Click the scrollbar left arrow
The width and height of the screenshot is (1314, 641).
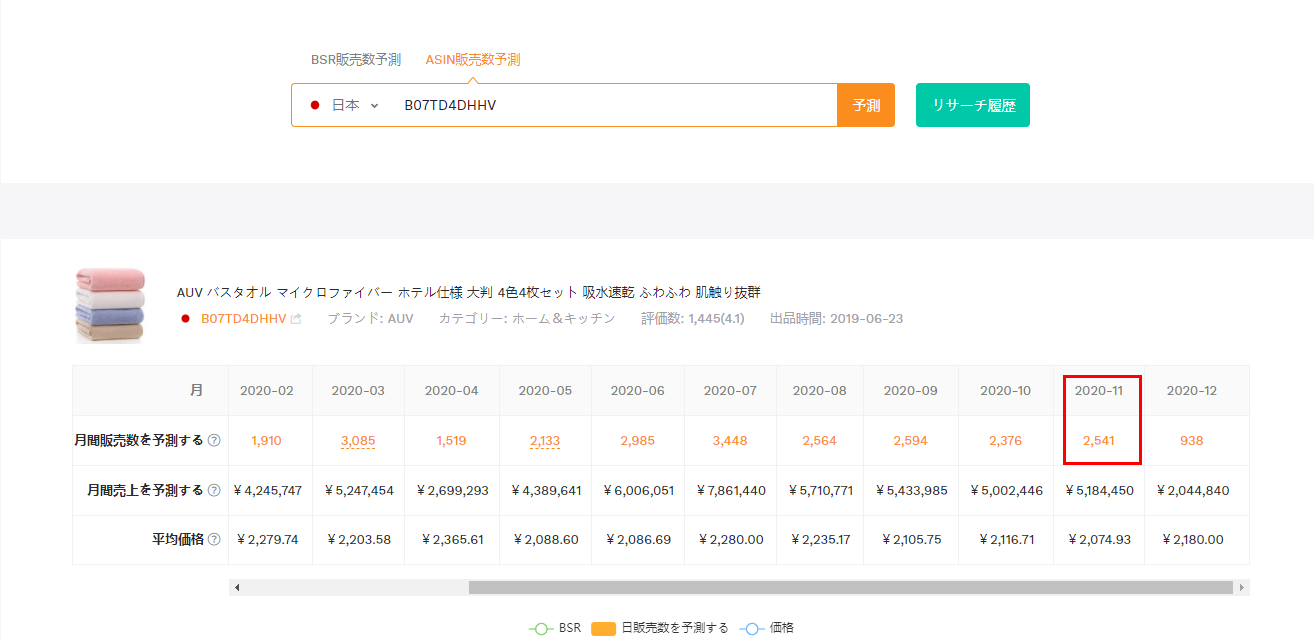(237, 588)
